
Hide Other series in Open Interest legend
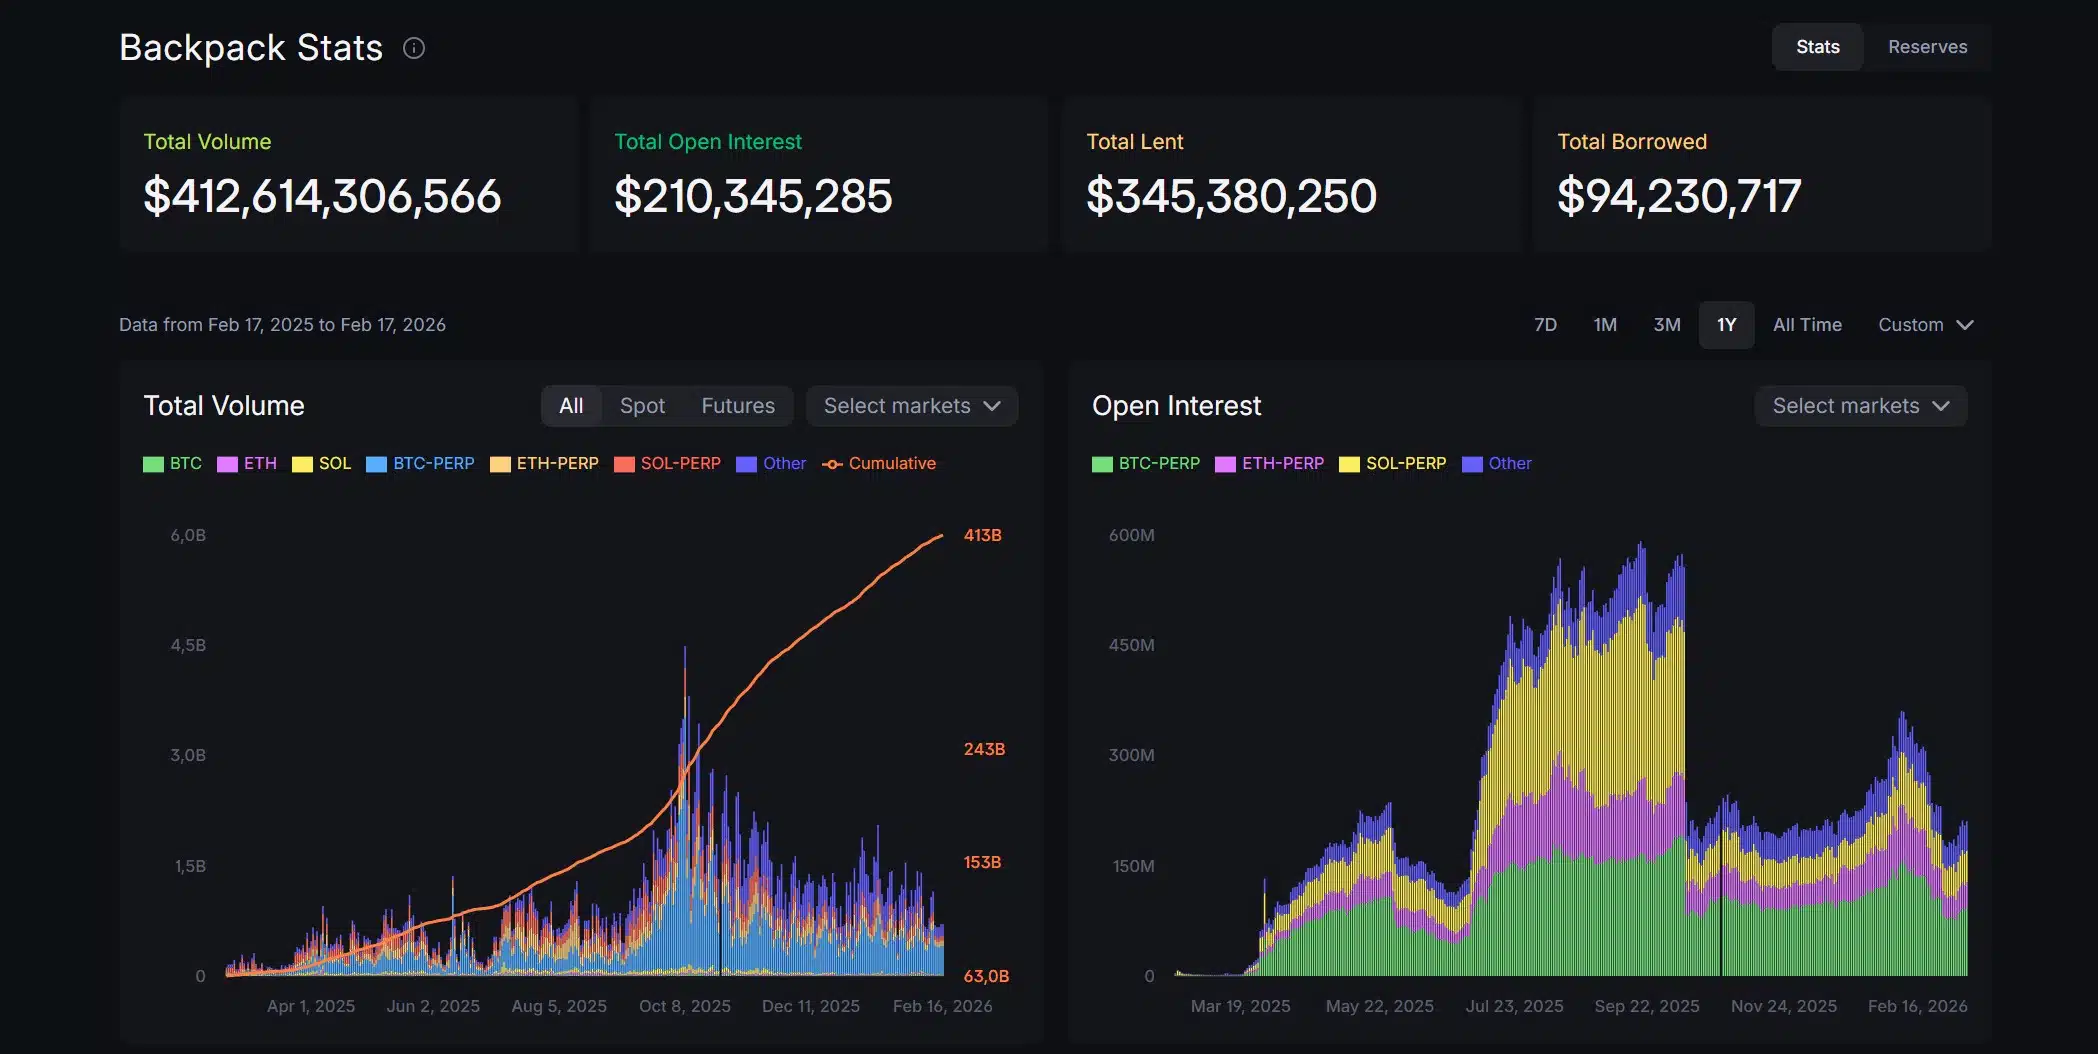[1496, 464]
